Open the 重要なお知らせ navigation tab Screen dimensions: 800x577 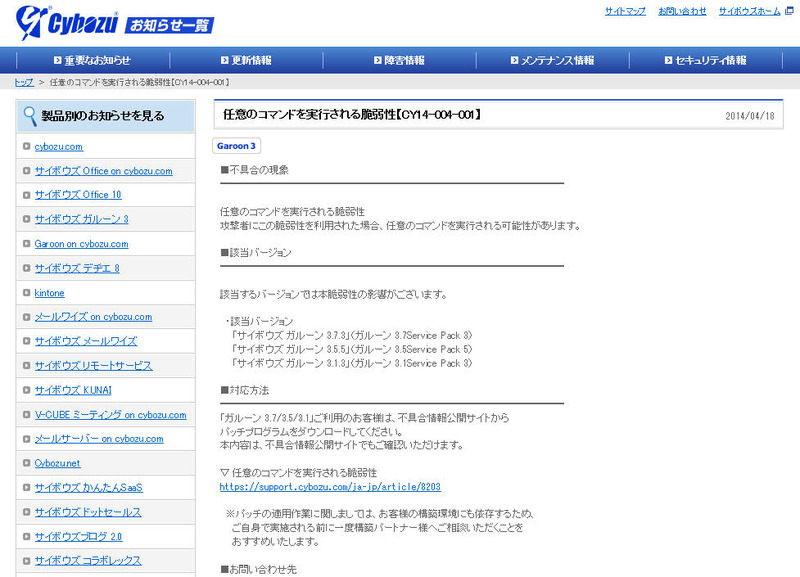[x=92, y=60]
